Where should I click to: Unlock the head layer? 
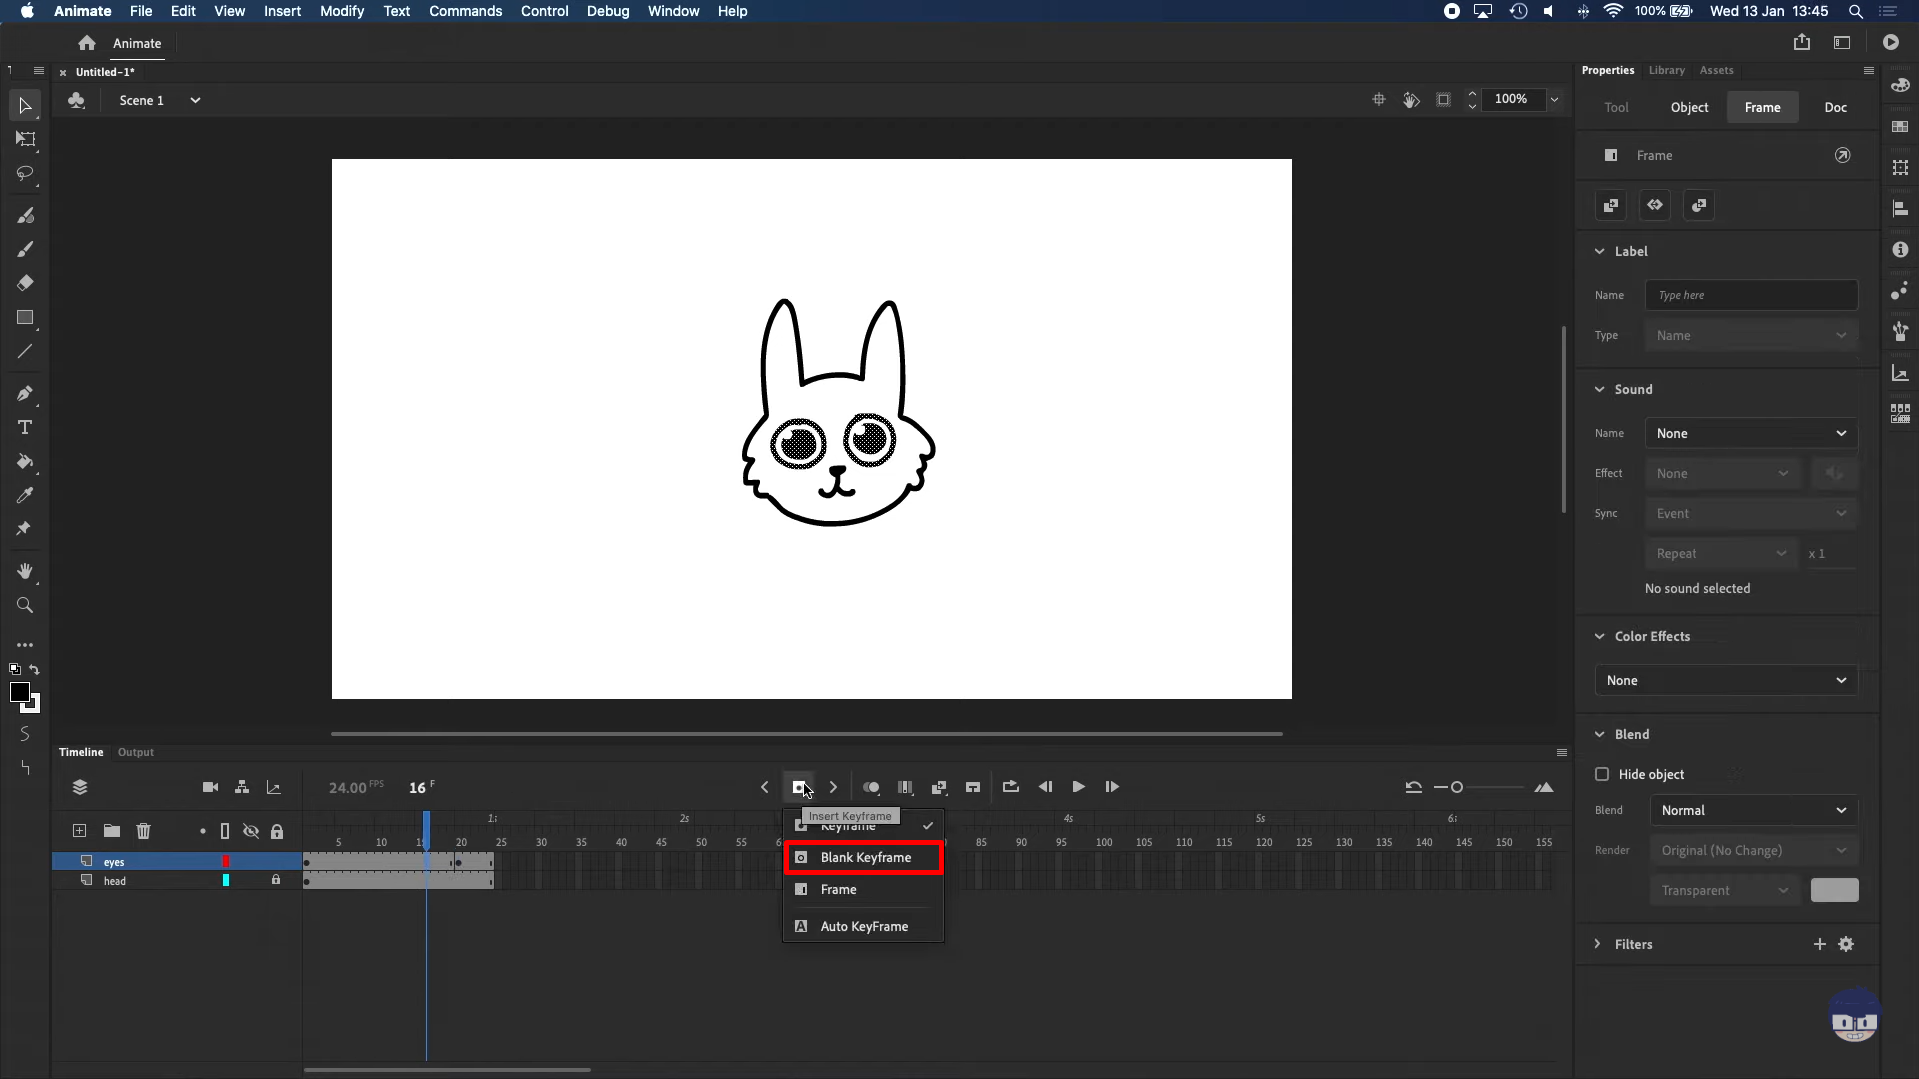click(277, 880)
